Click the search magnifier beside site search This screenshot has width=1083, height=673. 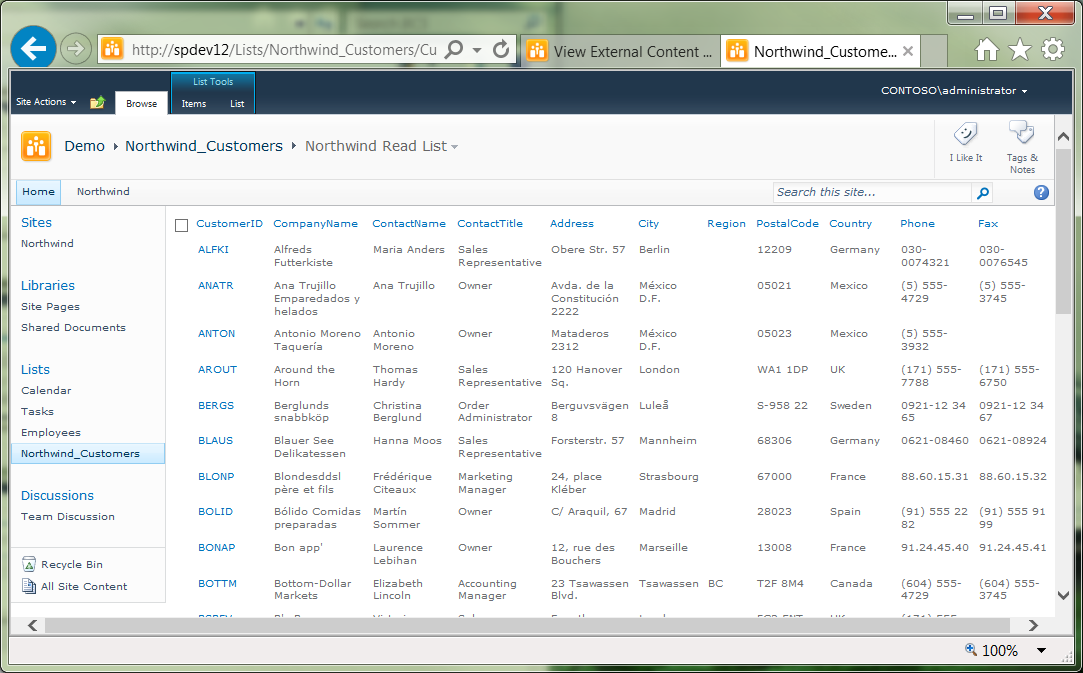(x=982, y=193)
